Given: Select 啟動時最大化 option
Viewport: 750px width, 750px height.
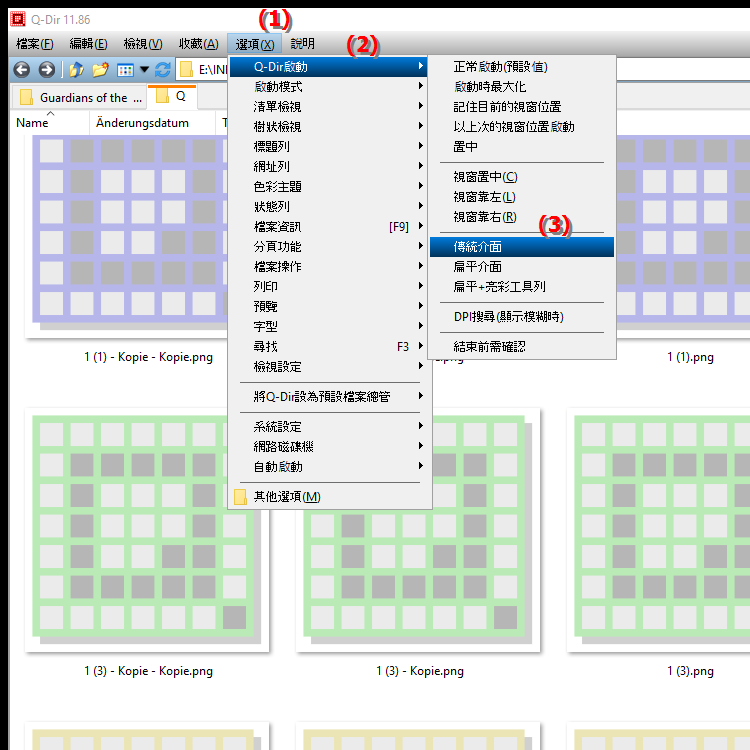Looking at the screenshot, I should click(x=521, y=87).
